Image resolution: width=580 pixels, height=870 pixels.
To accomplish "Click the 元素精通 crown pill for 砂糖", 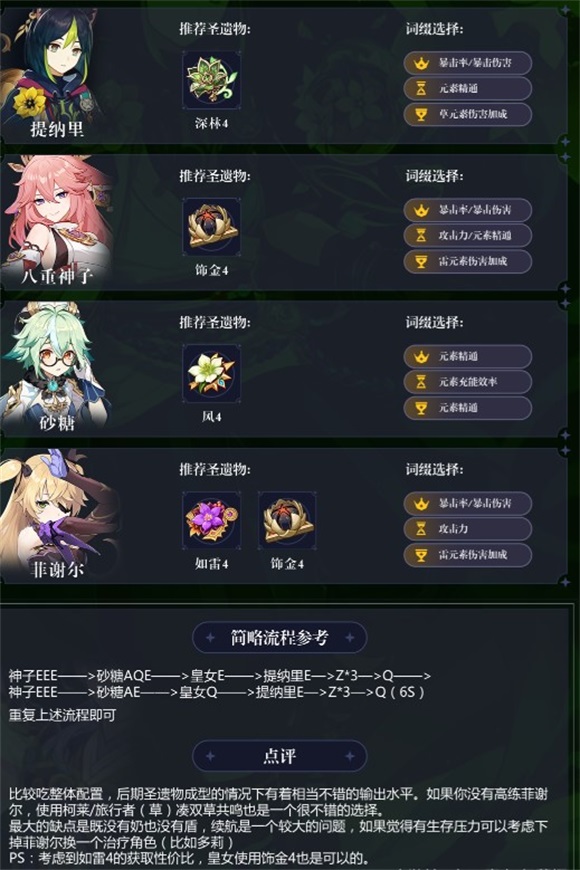I will [467, 356].
